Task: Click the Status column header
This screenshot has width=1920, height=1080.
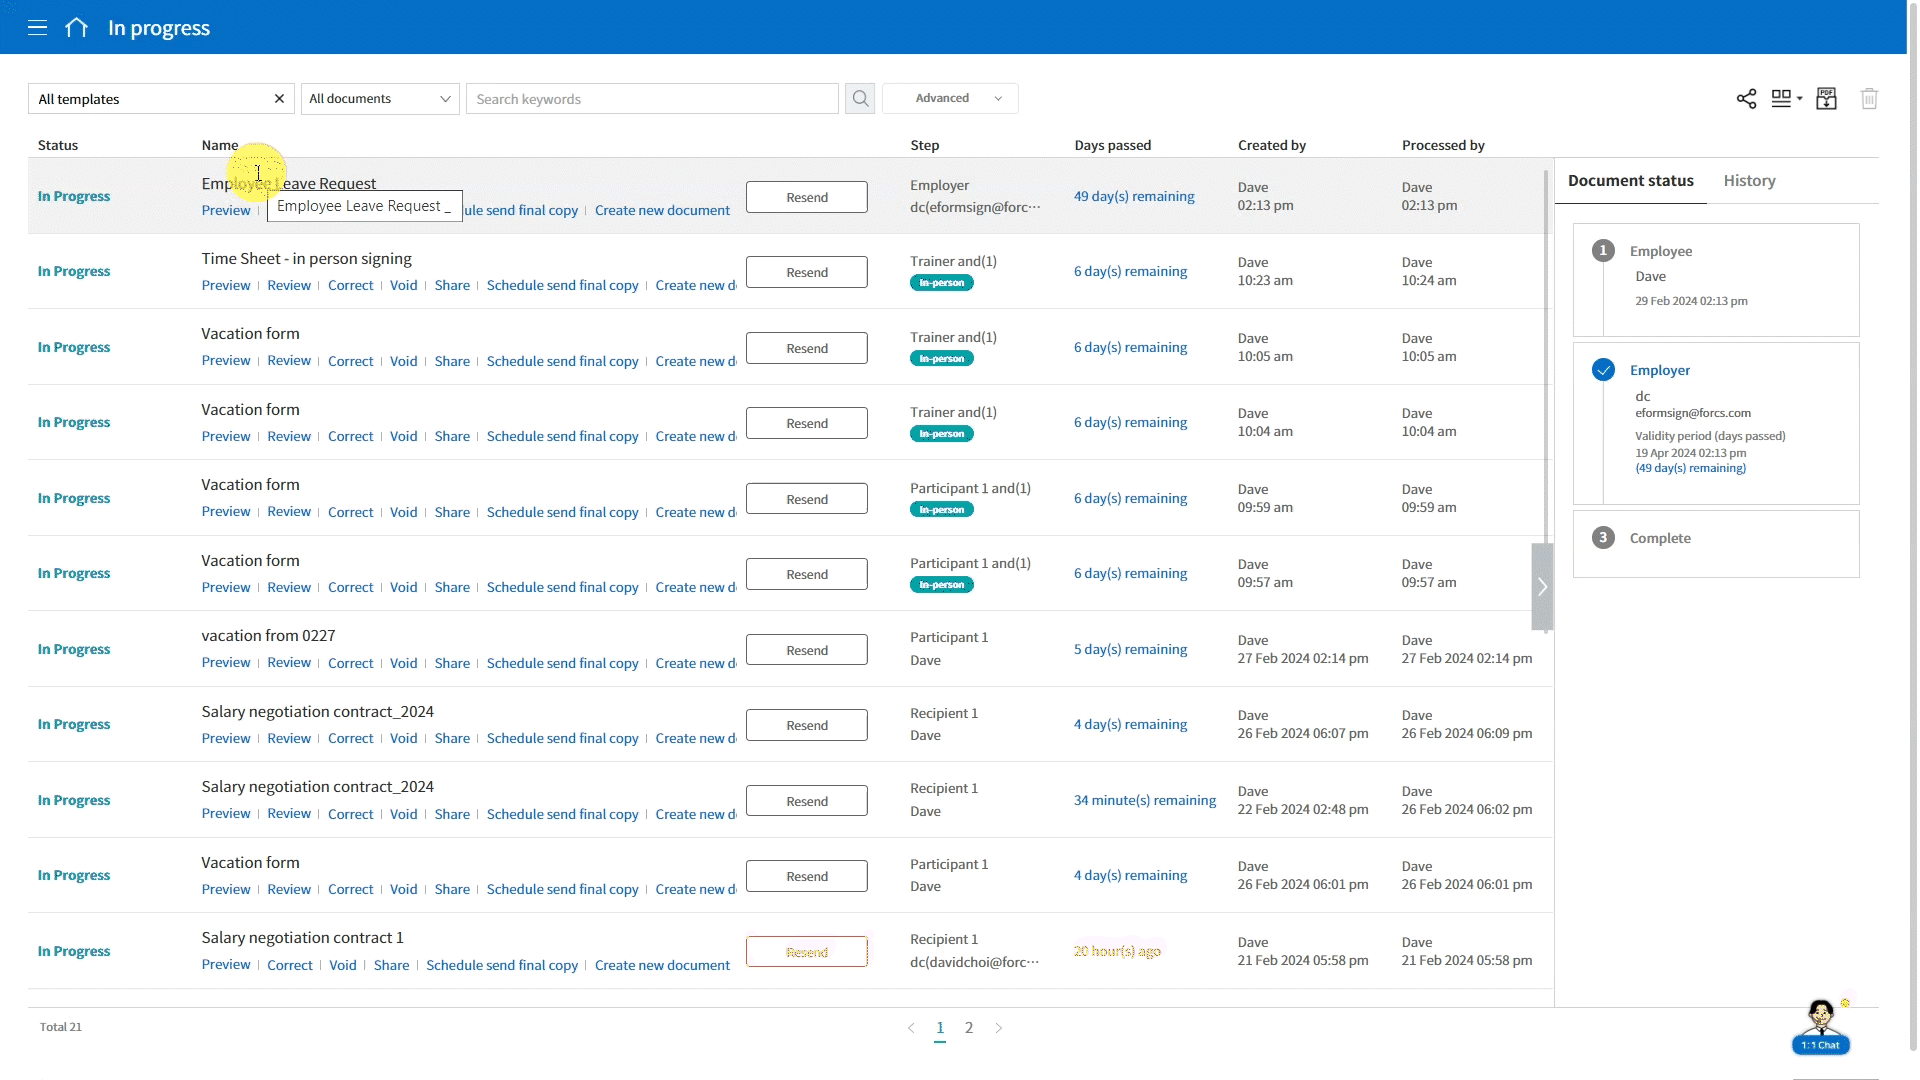Action: click(x=58, y=145)
